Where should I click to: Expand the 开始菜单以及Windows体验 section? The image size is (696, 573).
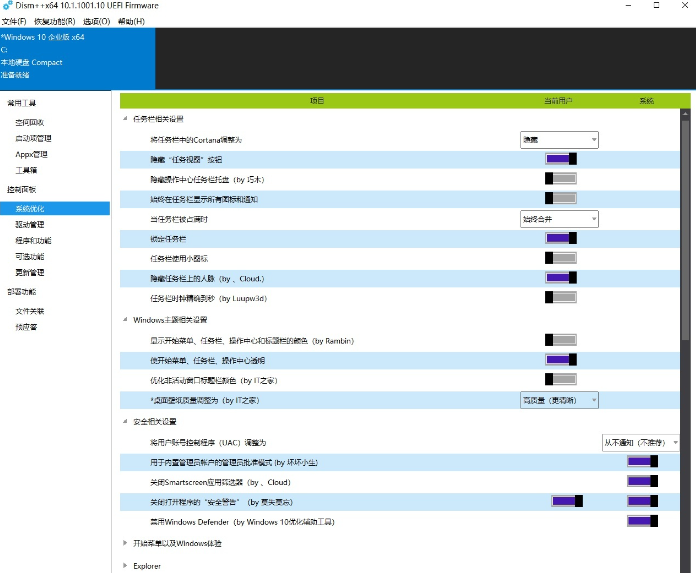(124, 543)
